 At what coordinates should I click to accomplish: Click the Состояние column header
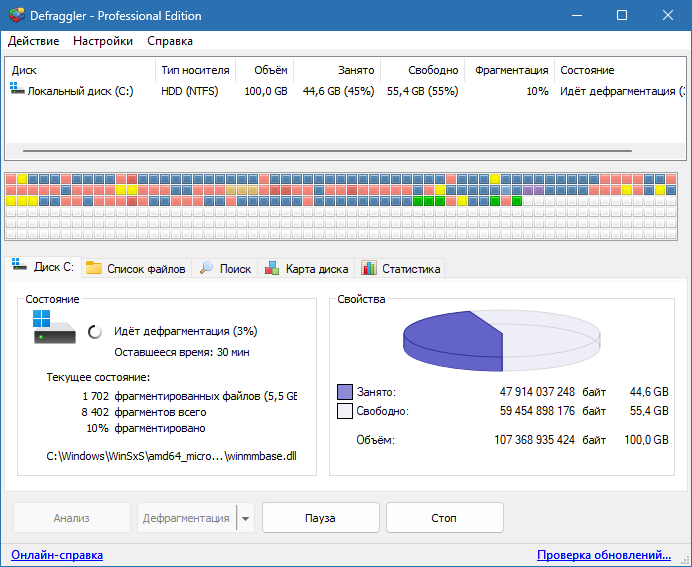pos(620,70)
